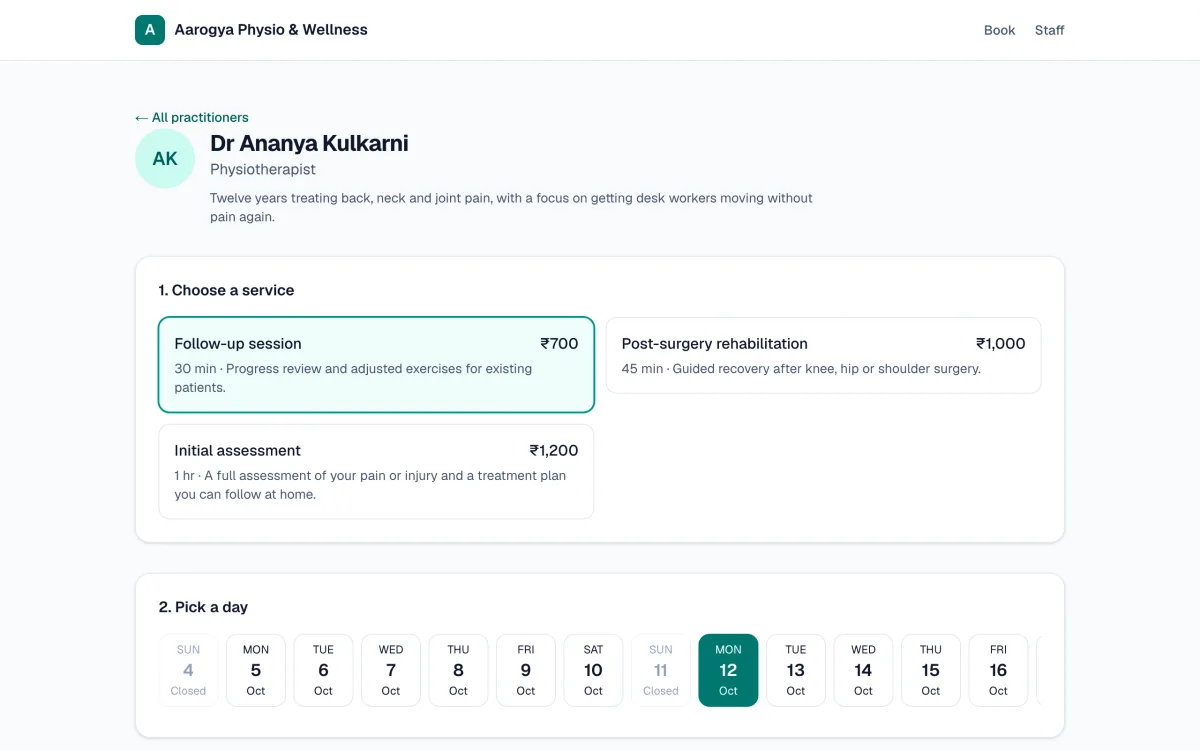This screenshot has height=750, width=1200.
Task: Open the Staff navigation link
Action: (x=1049, y=30)
